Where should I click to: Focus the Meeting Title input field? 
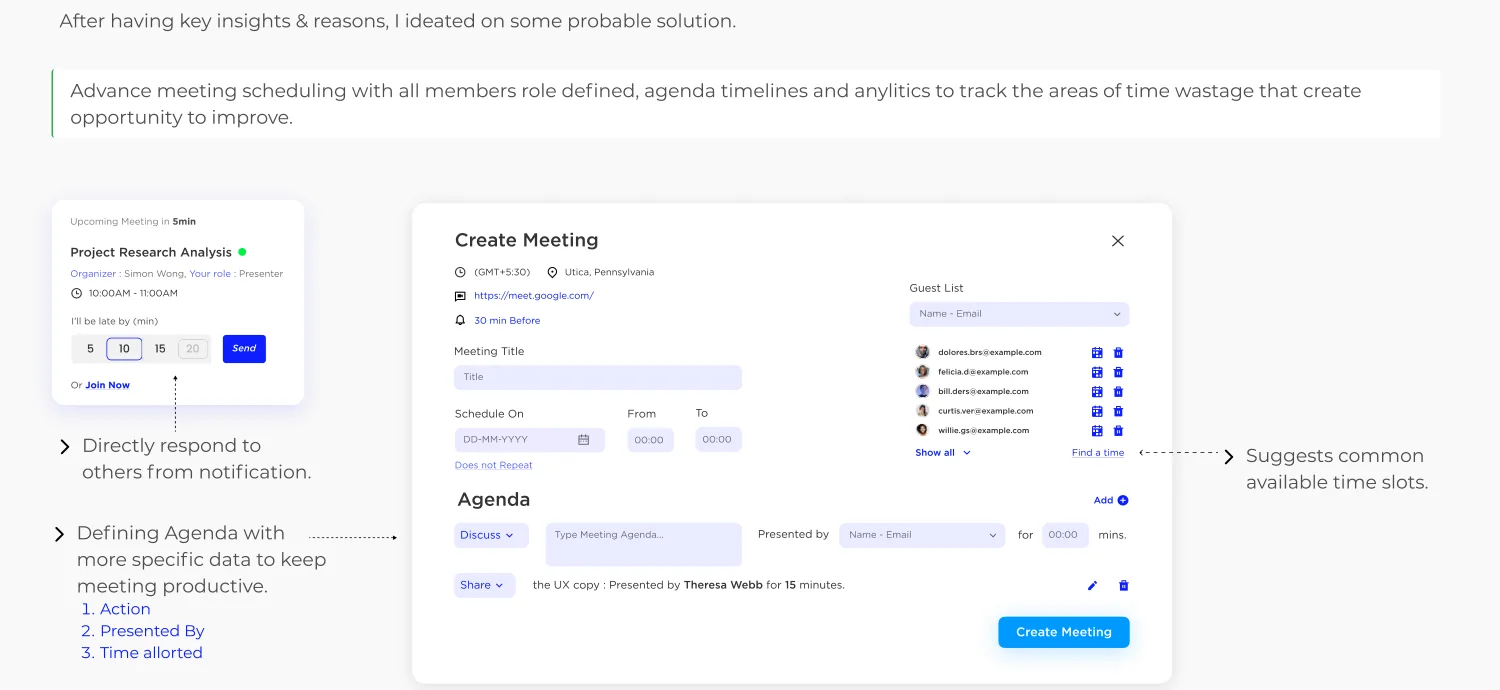click(x=598, y=377)
